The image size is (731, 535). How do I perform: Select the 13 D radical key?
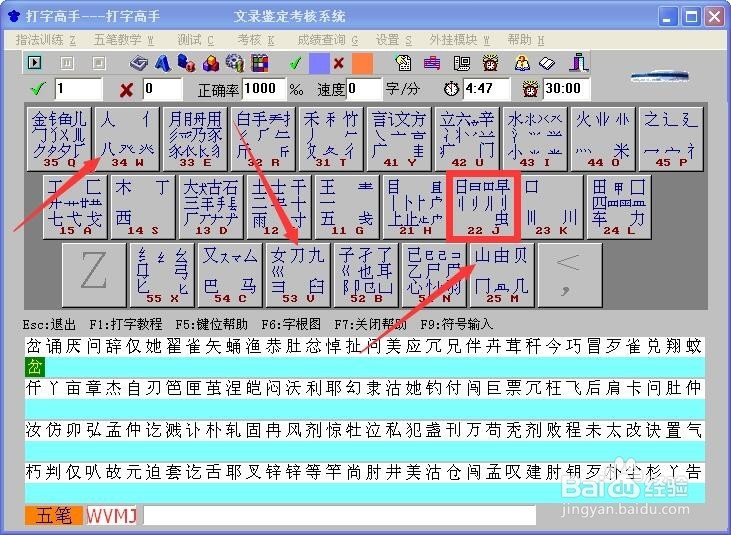tap(212, 207)
